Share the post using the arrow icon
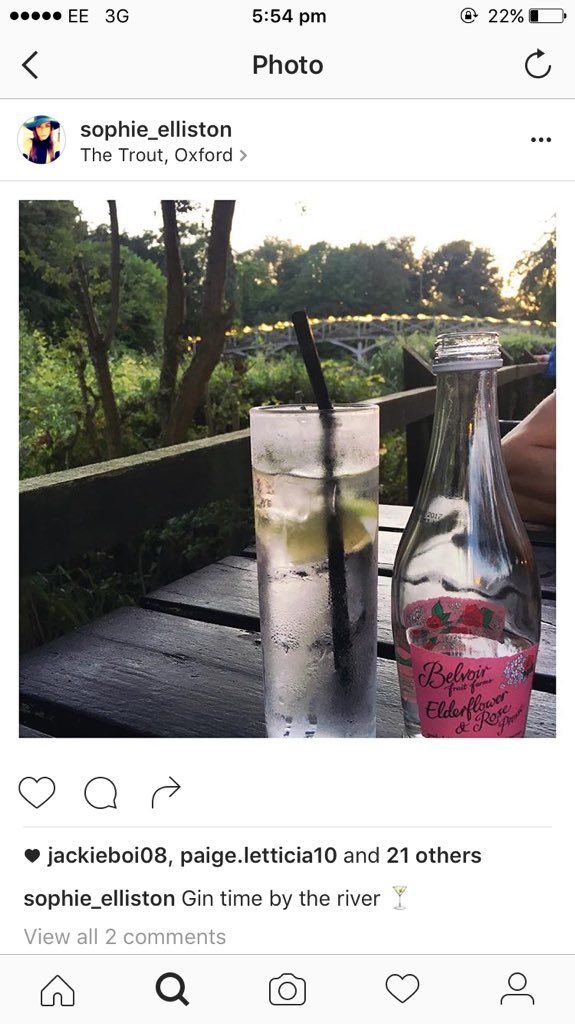The width and height of the screenshot is (575, 1024). (166, 792)
